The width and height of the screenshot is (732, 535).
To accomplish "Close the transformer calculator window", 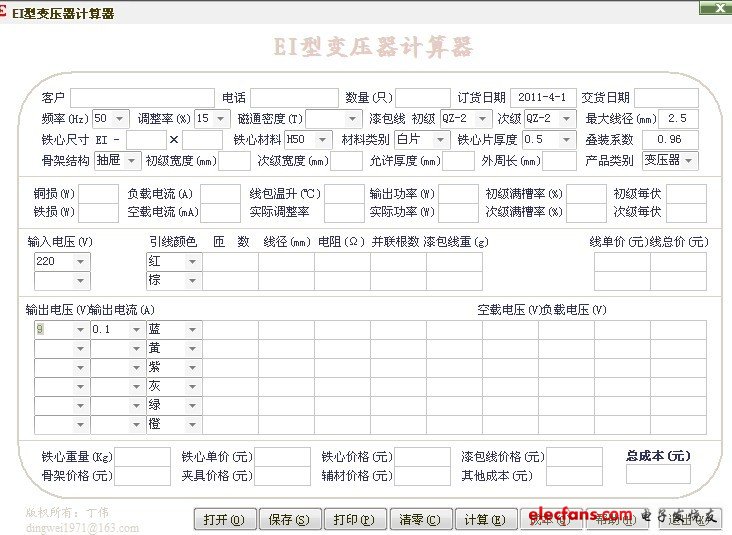I will [x=716, y=8].
